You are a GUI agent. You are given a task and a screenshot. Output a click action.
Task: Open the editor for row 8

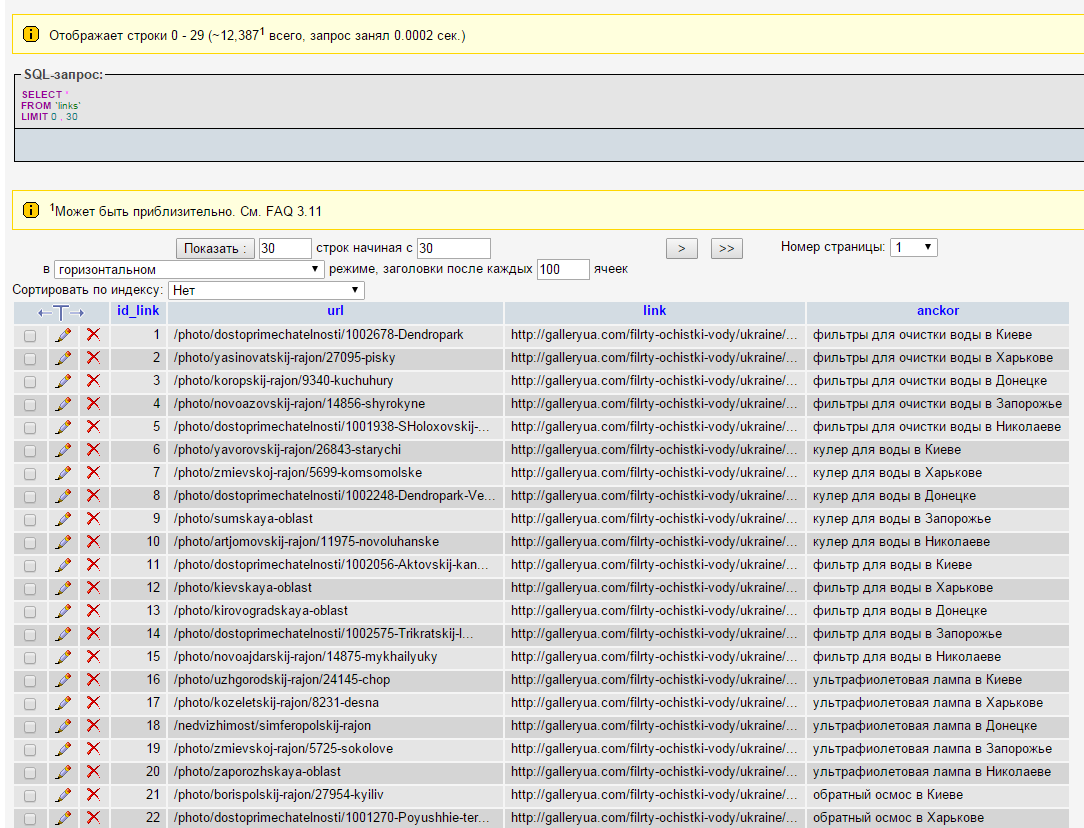tap(64, 496)
